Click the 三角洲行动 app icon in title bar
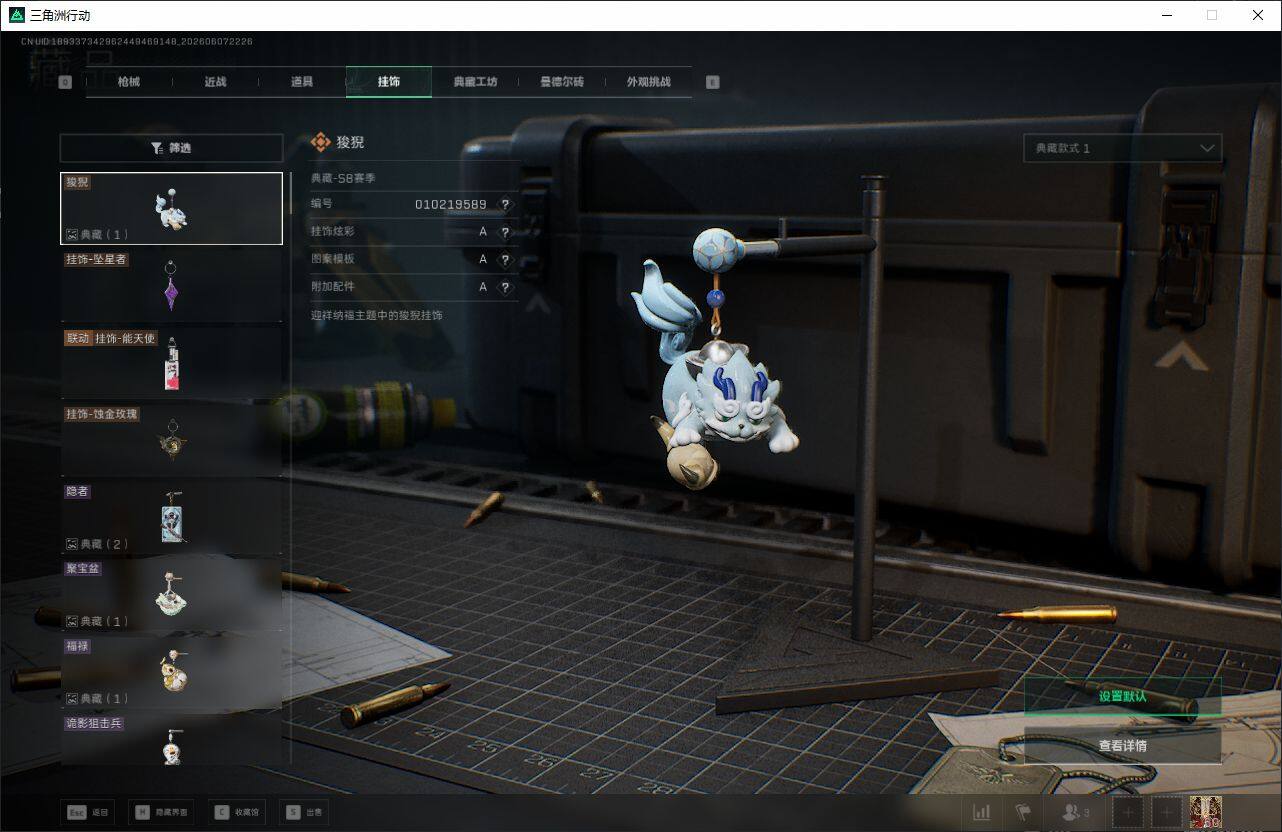The width and height of the screenshot is (1282, 832). pyautogui.click(x=16, y=15)
